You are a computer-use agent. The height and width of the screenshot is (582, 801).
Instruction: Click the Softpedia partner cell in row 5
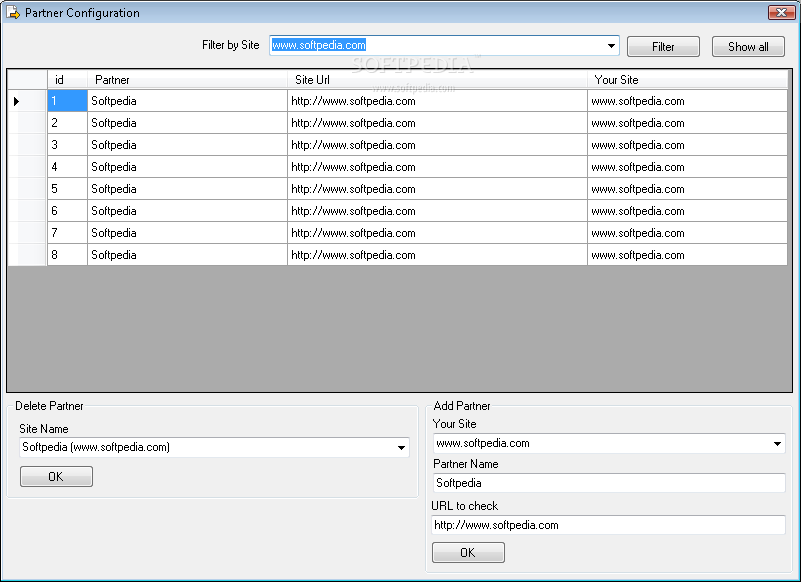point(187,189)
